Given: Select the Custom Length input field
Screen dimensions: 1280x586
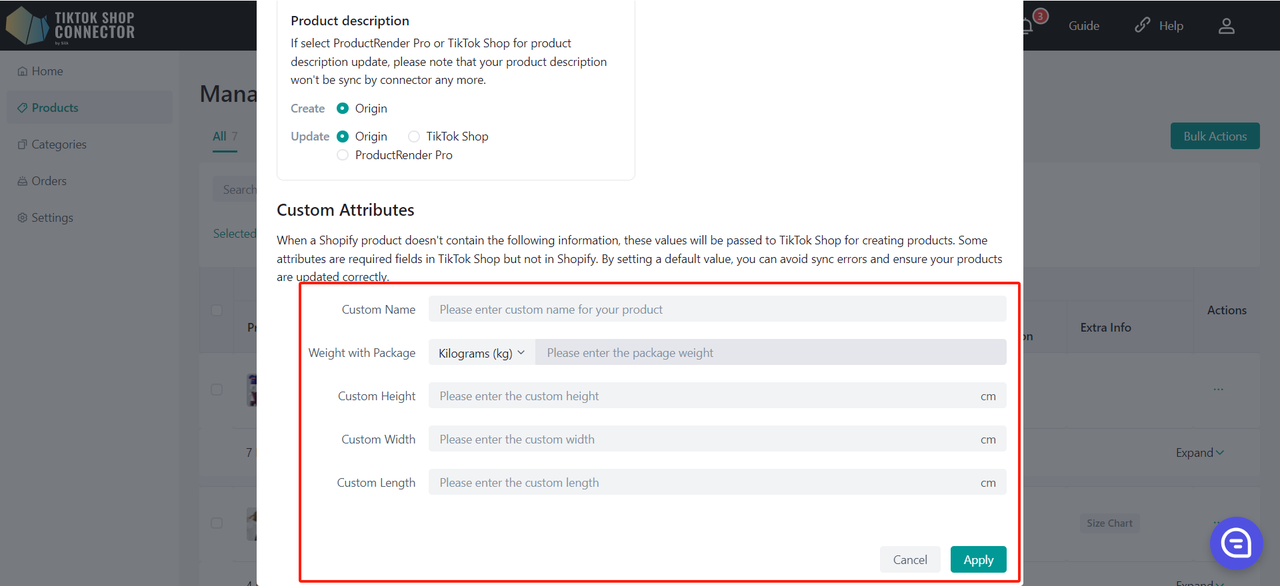Looking at the screenshot, I should (x=718, y=482).
